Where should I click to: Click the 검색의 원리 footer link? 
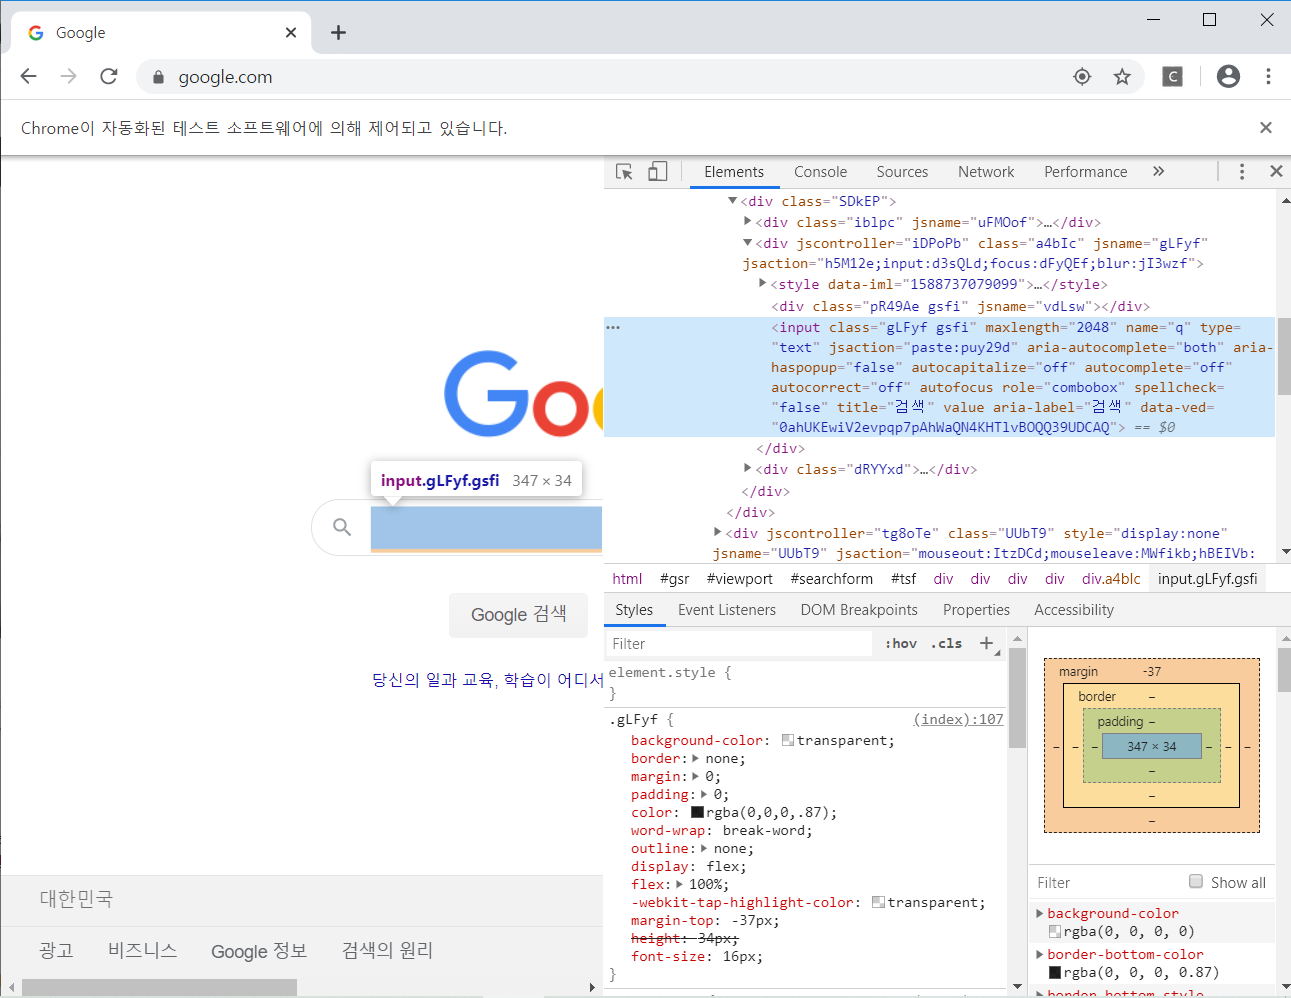[x=387, y=950]
